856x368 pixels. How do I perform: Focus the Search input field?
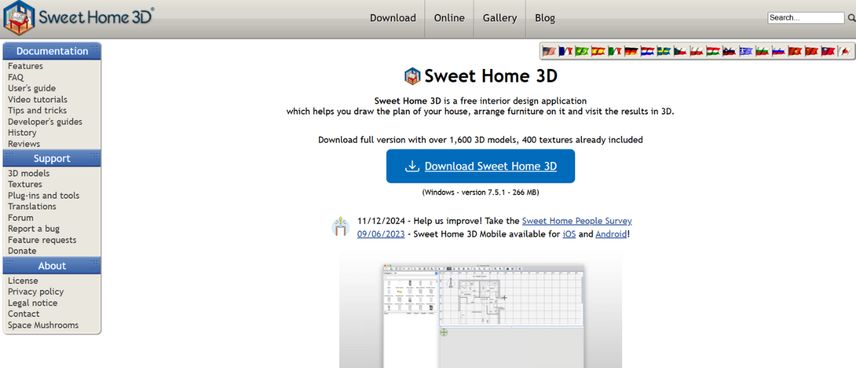[806, 18]
